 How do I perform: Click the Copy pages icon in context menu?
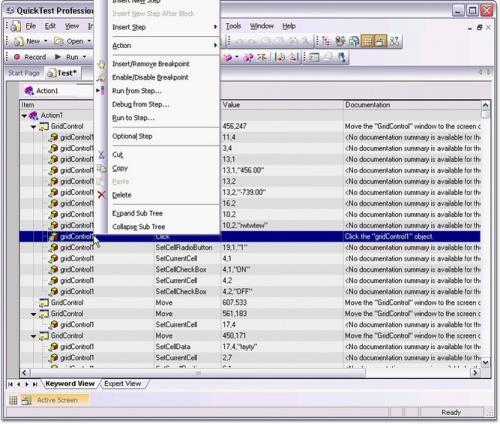point(101,168)
